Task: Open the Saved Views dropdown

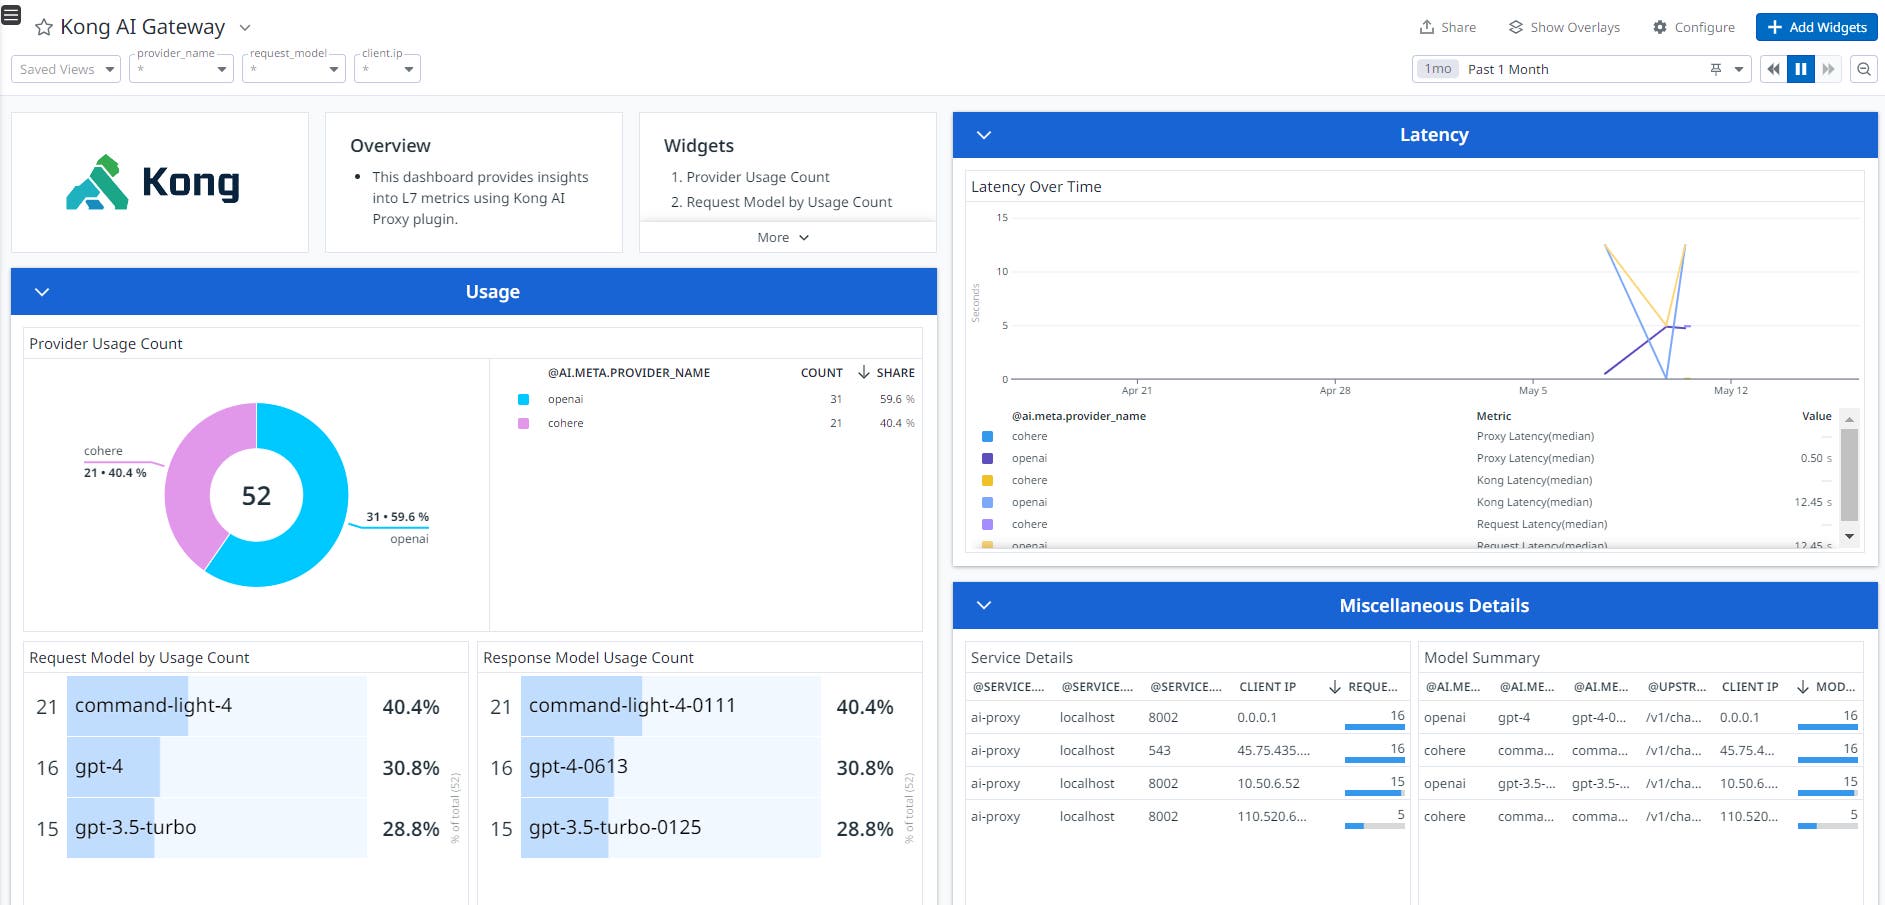Action: click(64, 69)
